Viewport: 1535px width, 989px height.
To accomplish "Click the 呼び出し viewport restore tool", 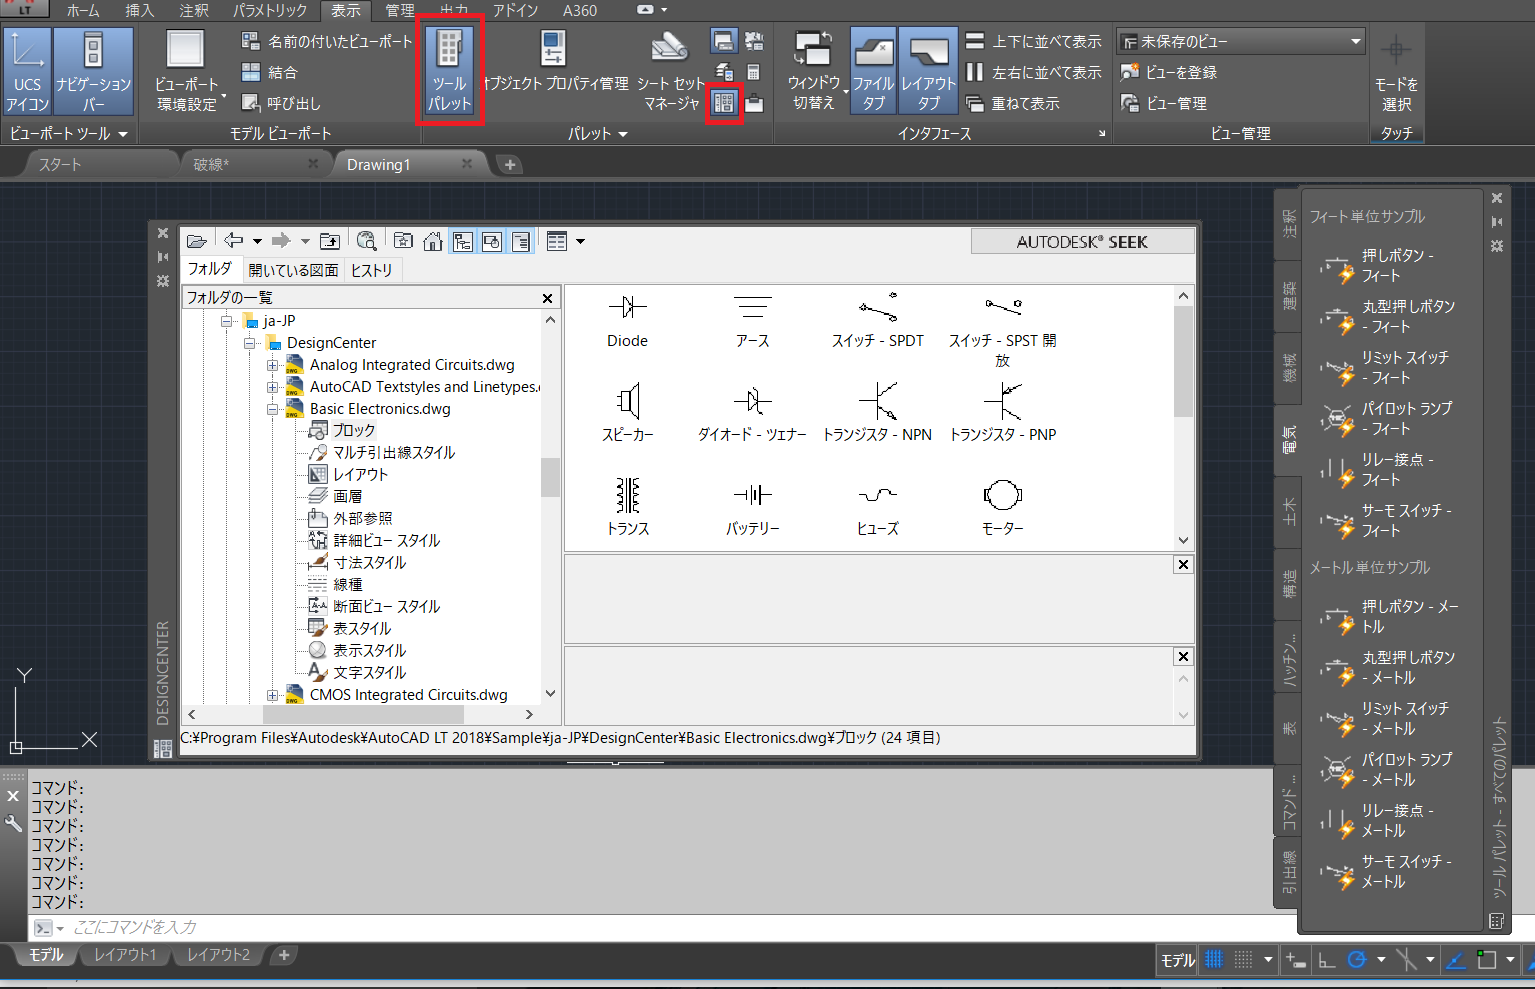I will tap(281, 103).
